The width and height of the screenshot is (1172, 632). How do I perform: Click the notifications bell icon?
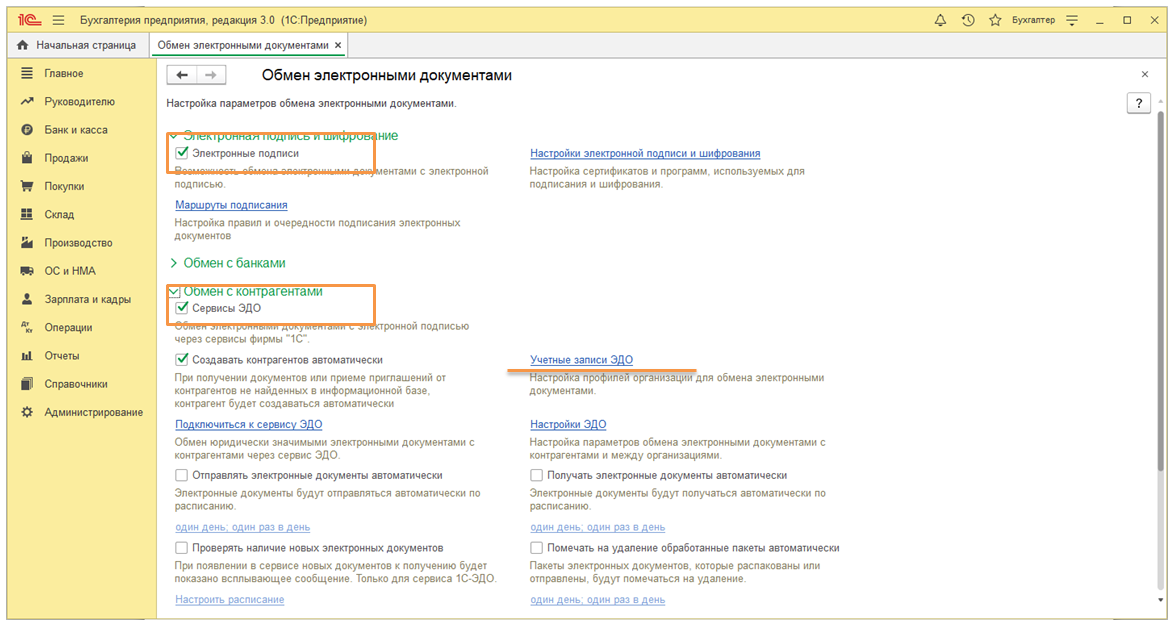[940, 20]
